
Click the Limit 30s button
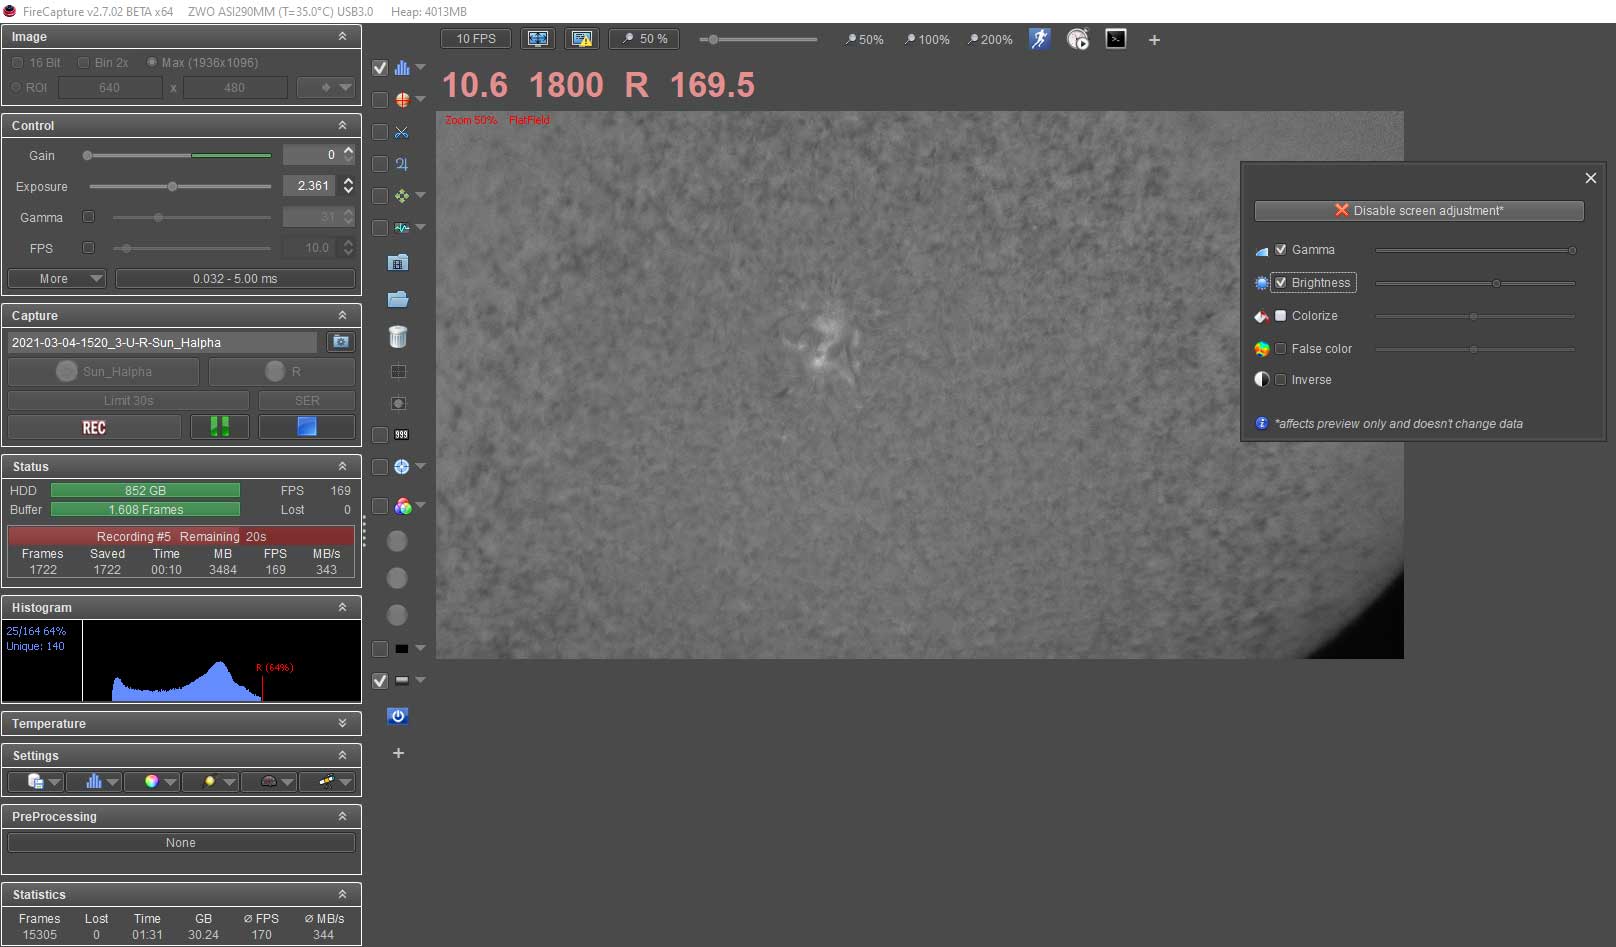coord(128,401)
